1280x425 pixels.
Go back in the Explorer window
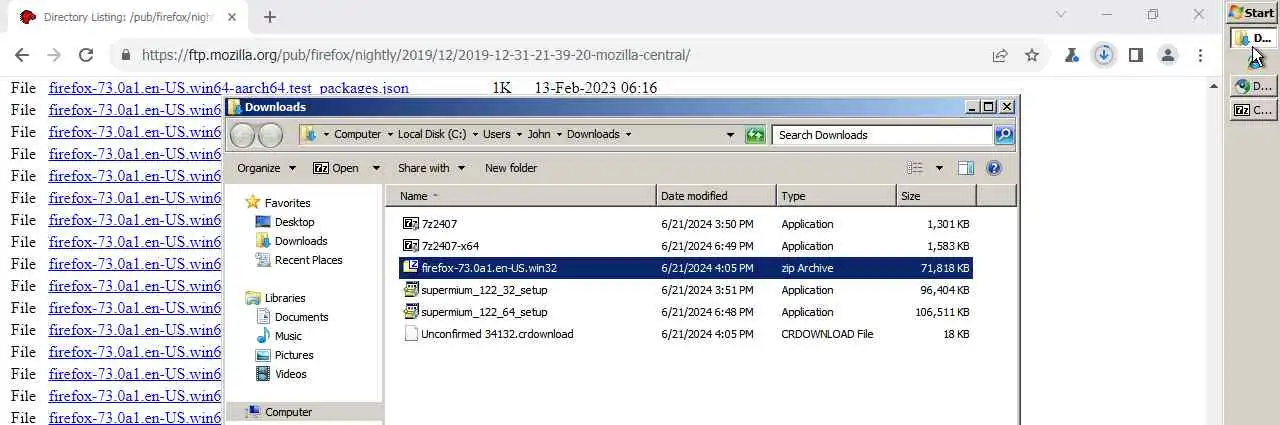tap(243, 135)
